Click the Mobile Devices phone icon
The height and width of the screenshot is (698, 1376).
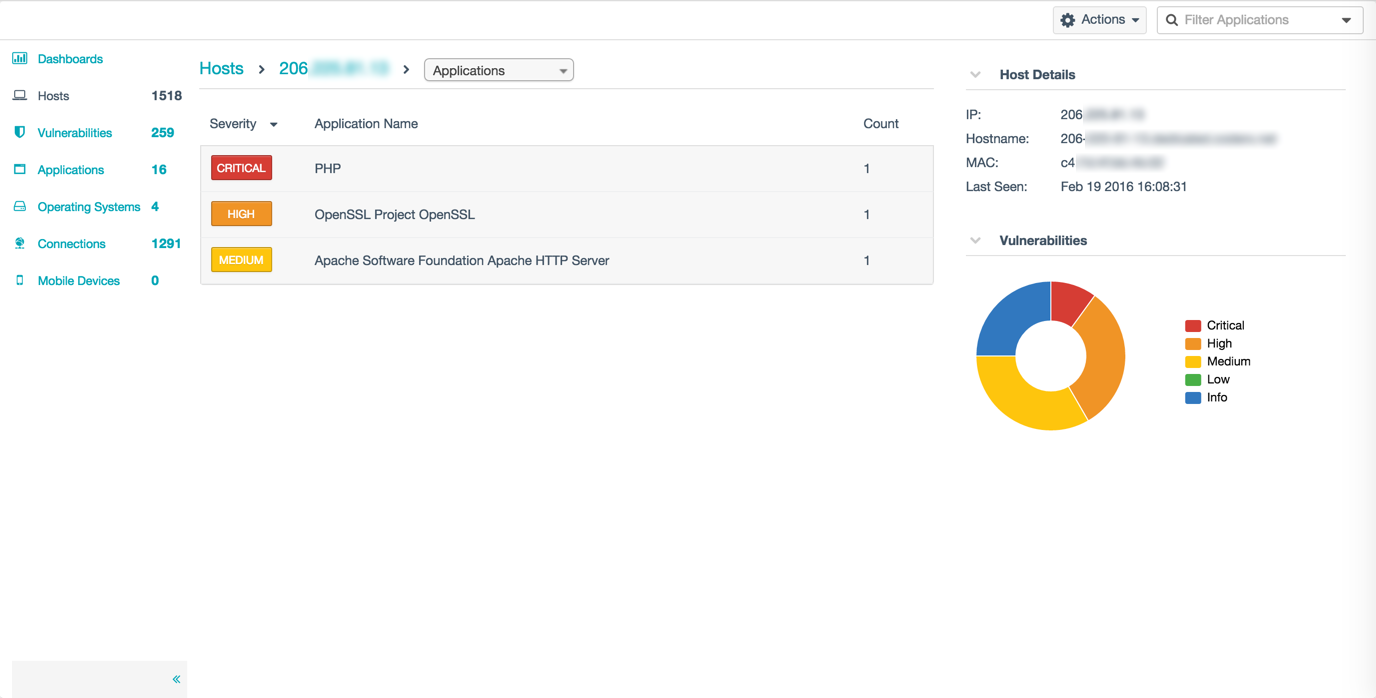coord(20,281)
